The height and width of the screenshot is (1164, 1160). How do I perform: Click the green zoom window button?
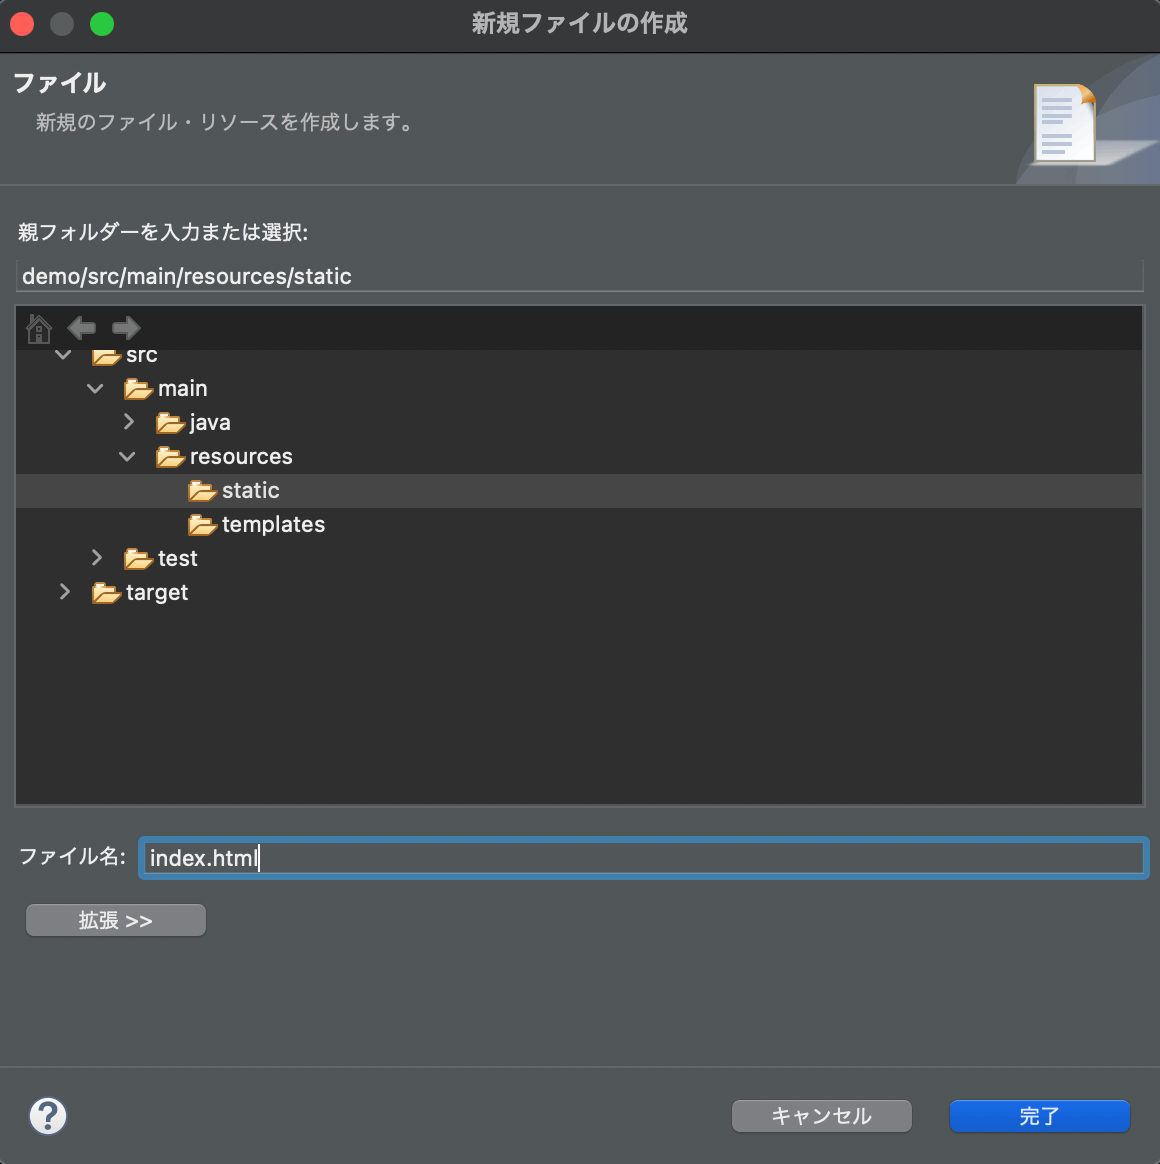tap(102, 24)
